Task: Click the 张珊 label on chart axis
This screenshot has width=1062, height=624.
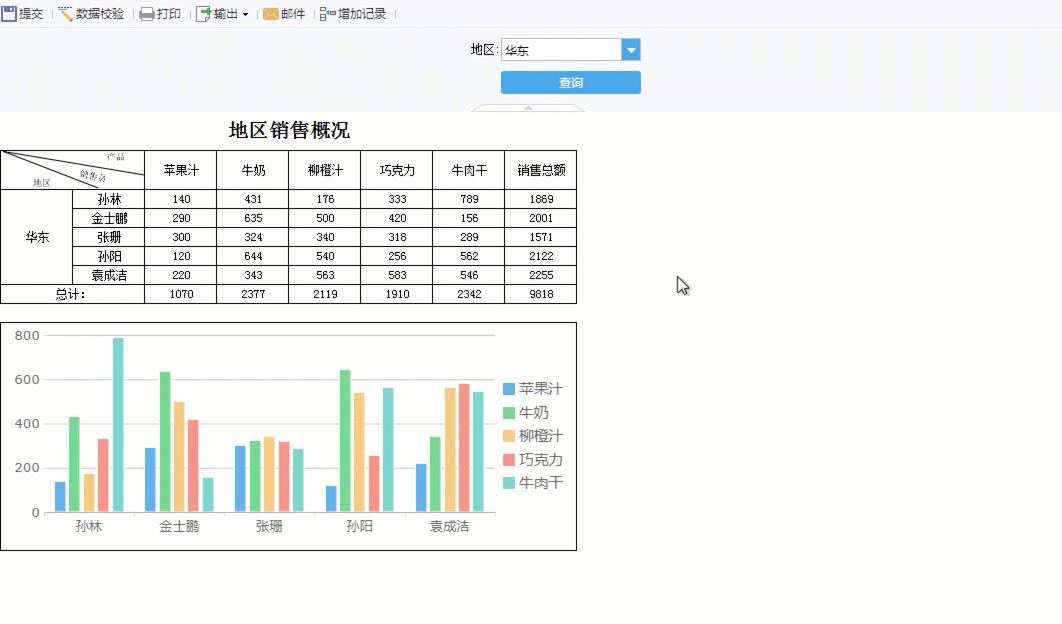Action: pos(269,526)
